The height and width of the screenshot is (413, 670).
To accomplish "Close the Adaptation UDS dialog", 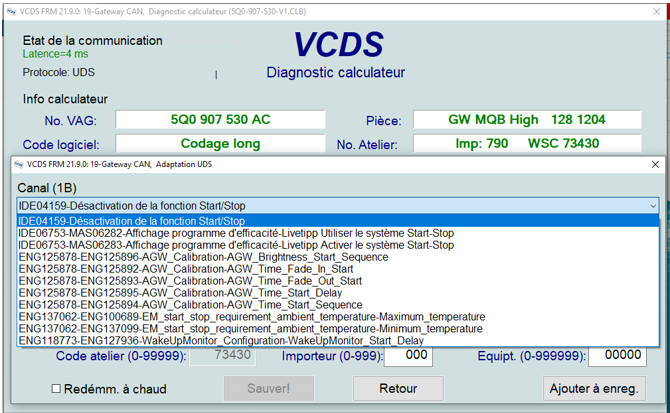I will (x=655, y=164).
